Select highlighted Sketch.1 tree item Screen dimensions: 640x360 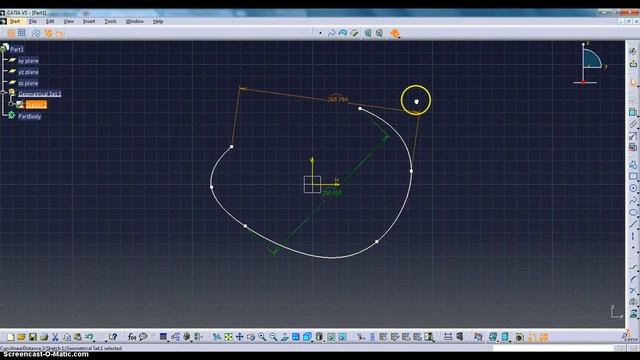pos(36,105)
